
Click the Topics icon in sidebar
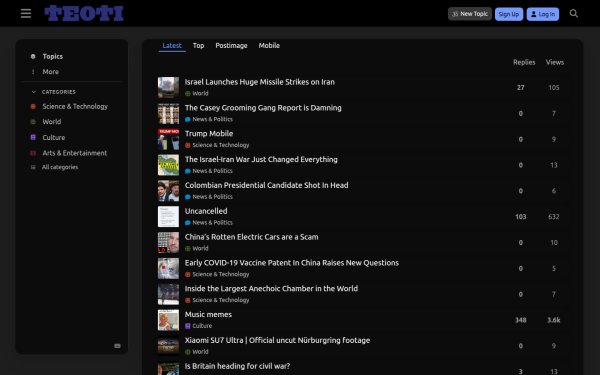(33, 56)
